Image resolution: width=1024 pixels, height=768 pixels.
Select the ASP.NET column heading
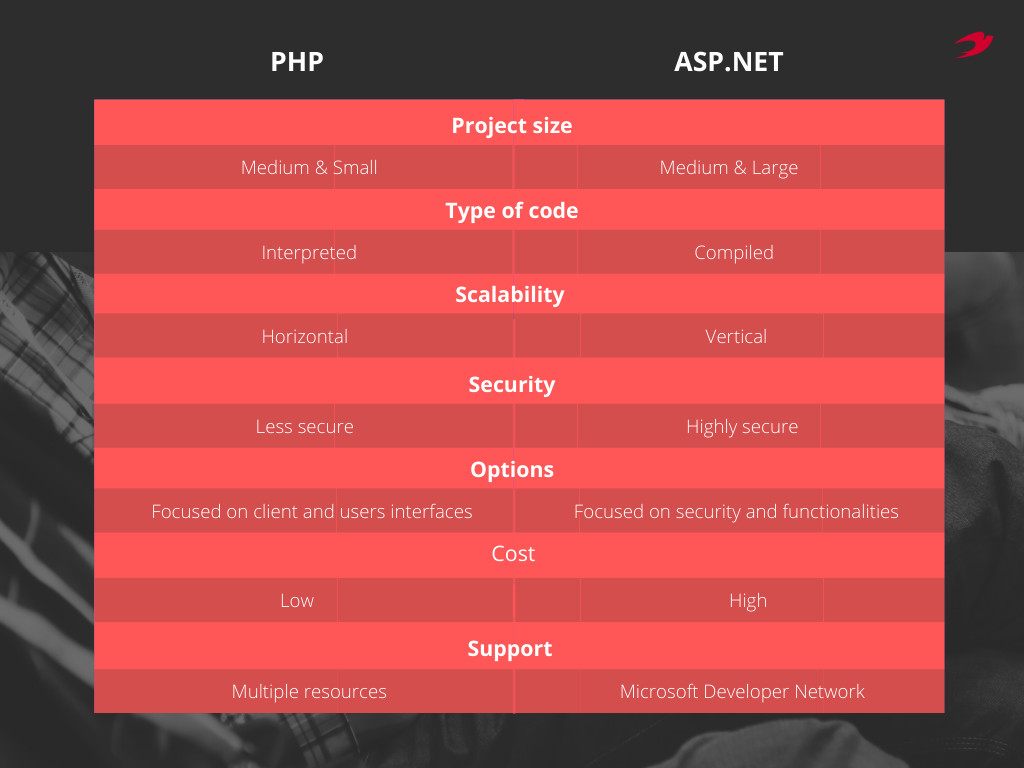coord(728,62)
